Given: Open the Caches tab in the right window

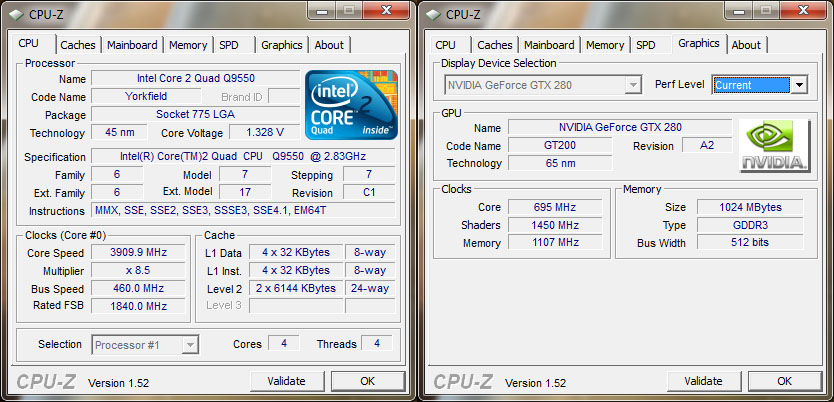Looking at the screenshot, I should click(x=495, y=45).
